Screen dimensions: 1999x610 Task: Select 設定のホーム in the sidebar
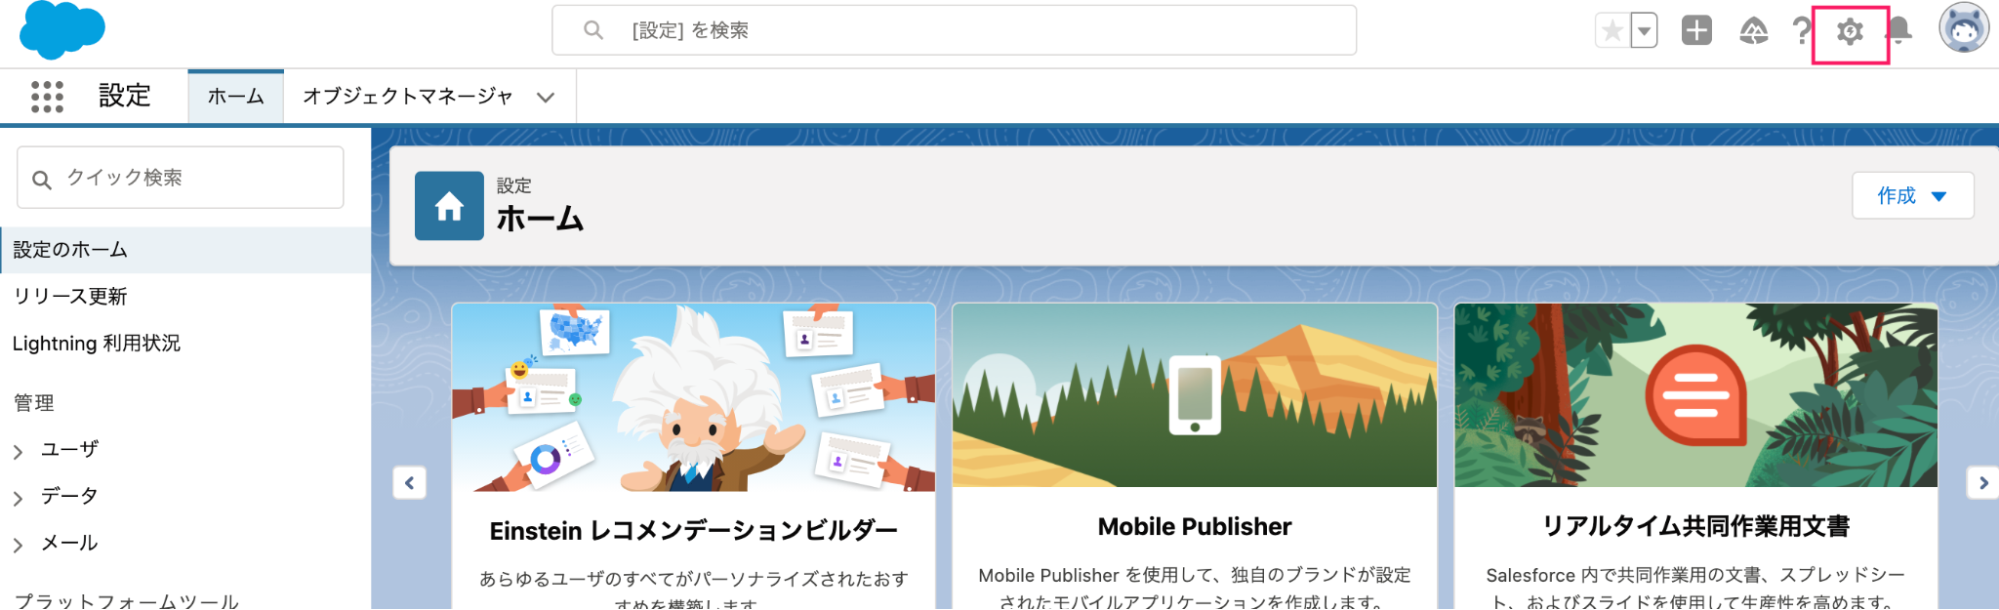pyautogui.click(x=186, y=250)
